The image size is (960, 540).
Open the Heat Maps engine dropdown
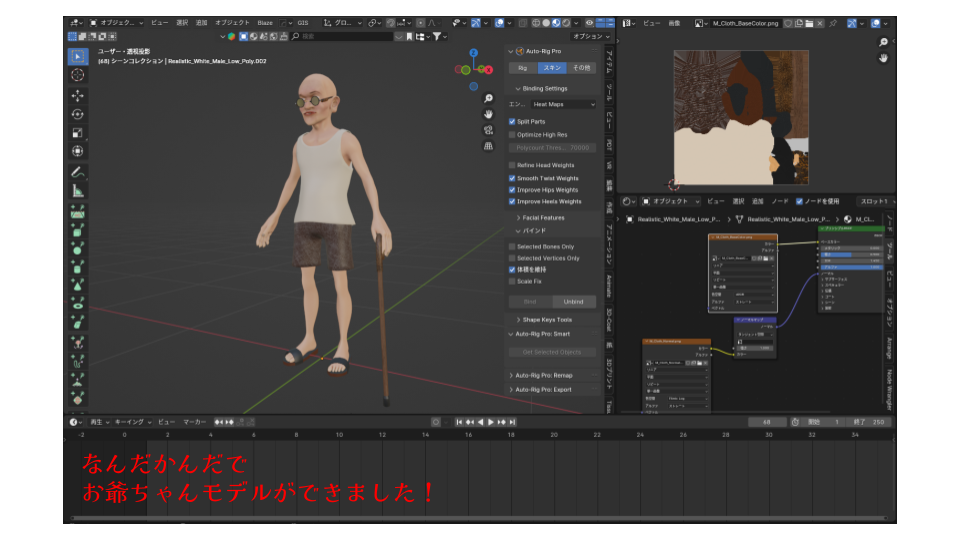coord(562,104)
